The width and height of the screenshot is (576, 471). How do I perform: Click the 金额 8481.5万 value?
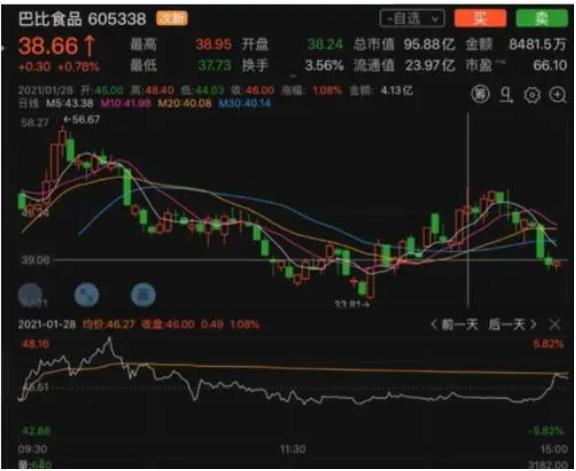(x=537, y=45)
